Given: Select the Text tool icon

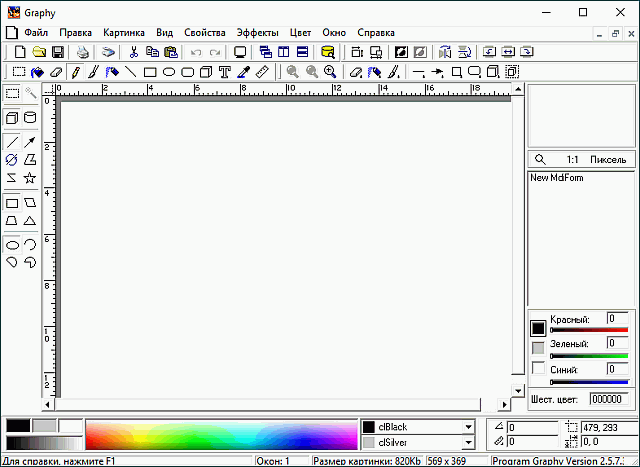Looking at the screenshot, I should click(224, 72).
